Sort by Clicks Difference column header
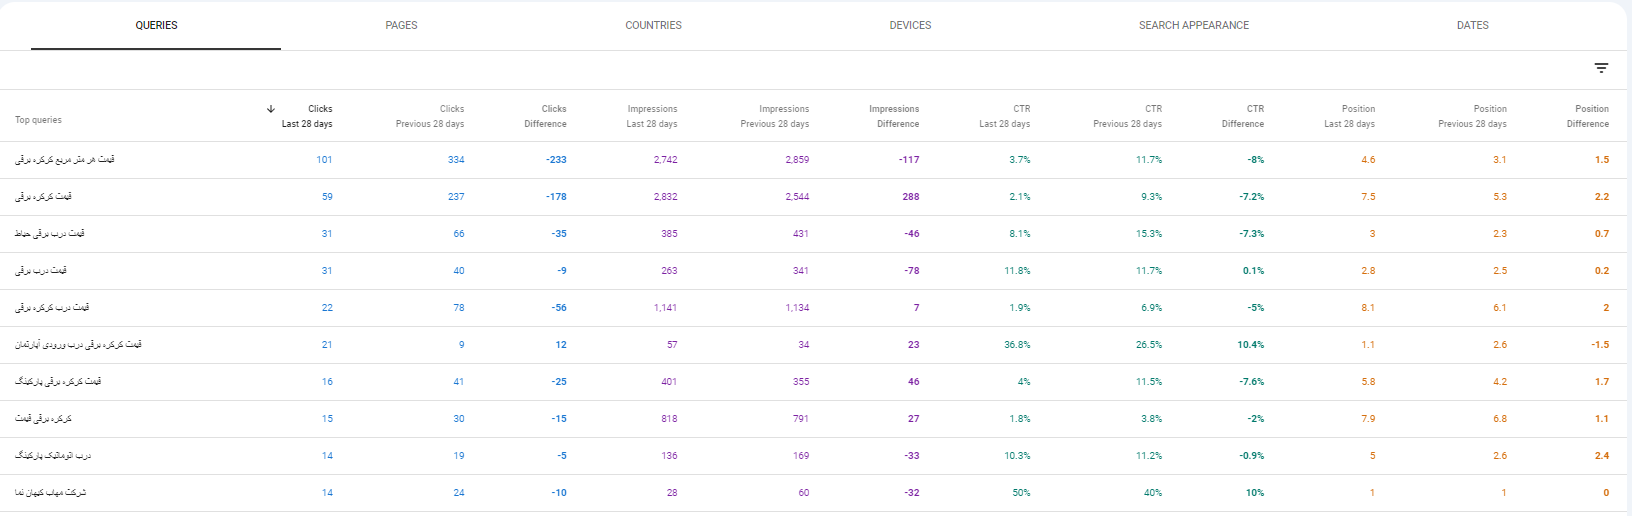The height and width of the screenshot is (516, 1632). pos(545,116)
